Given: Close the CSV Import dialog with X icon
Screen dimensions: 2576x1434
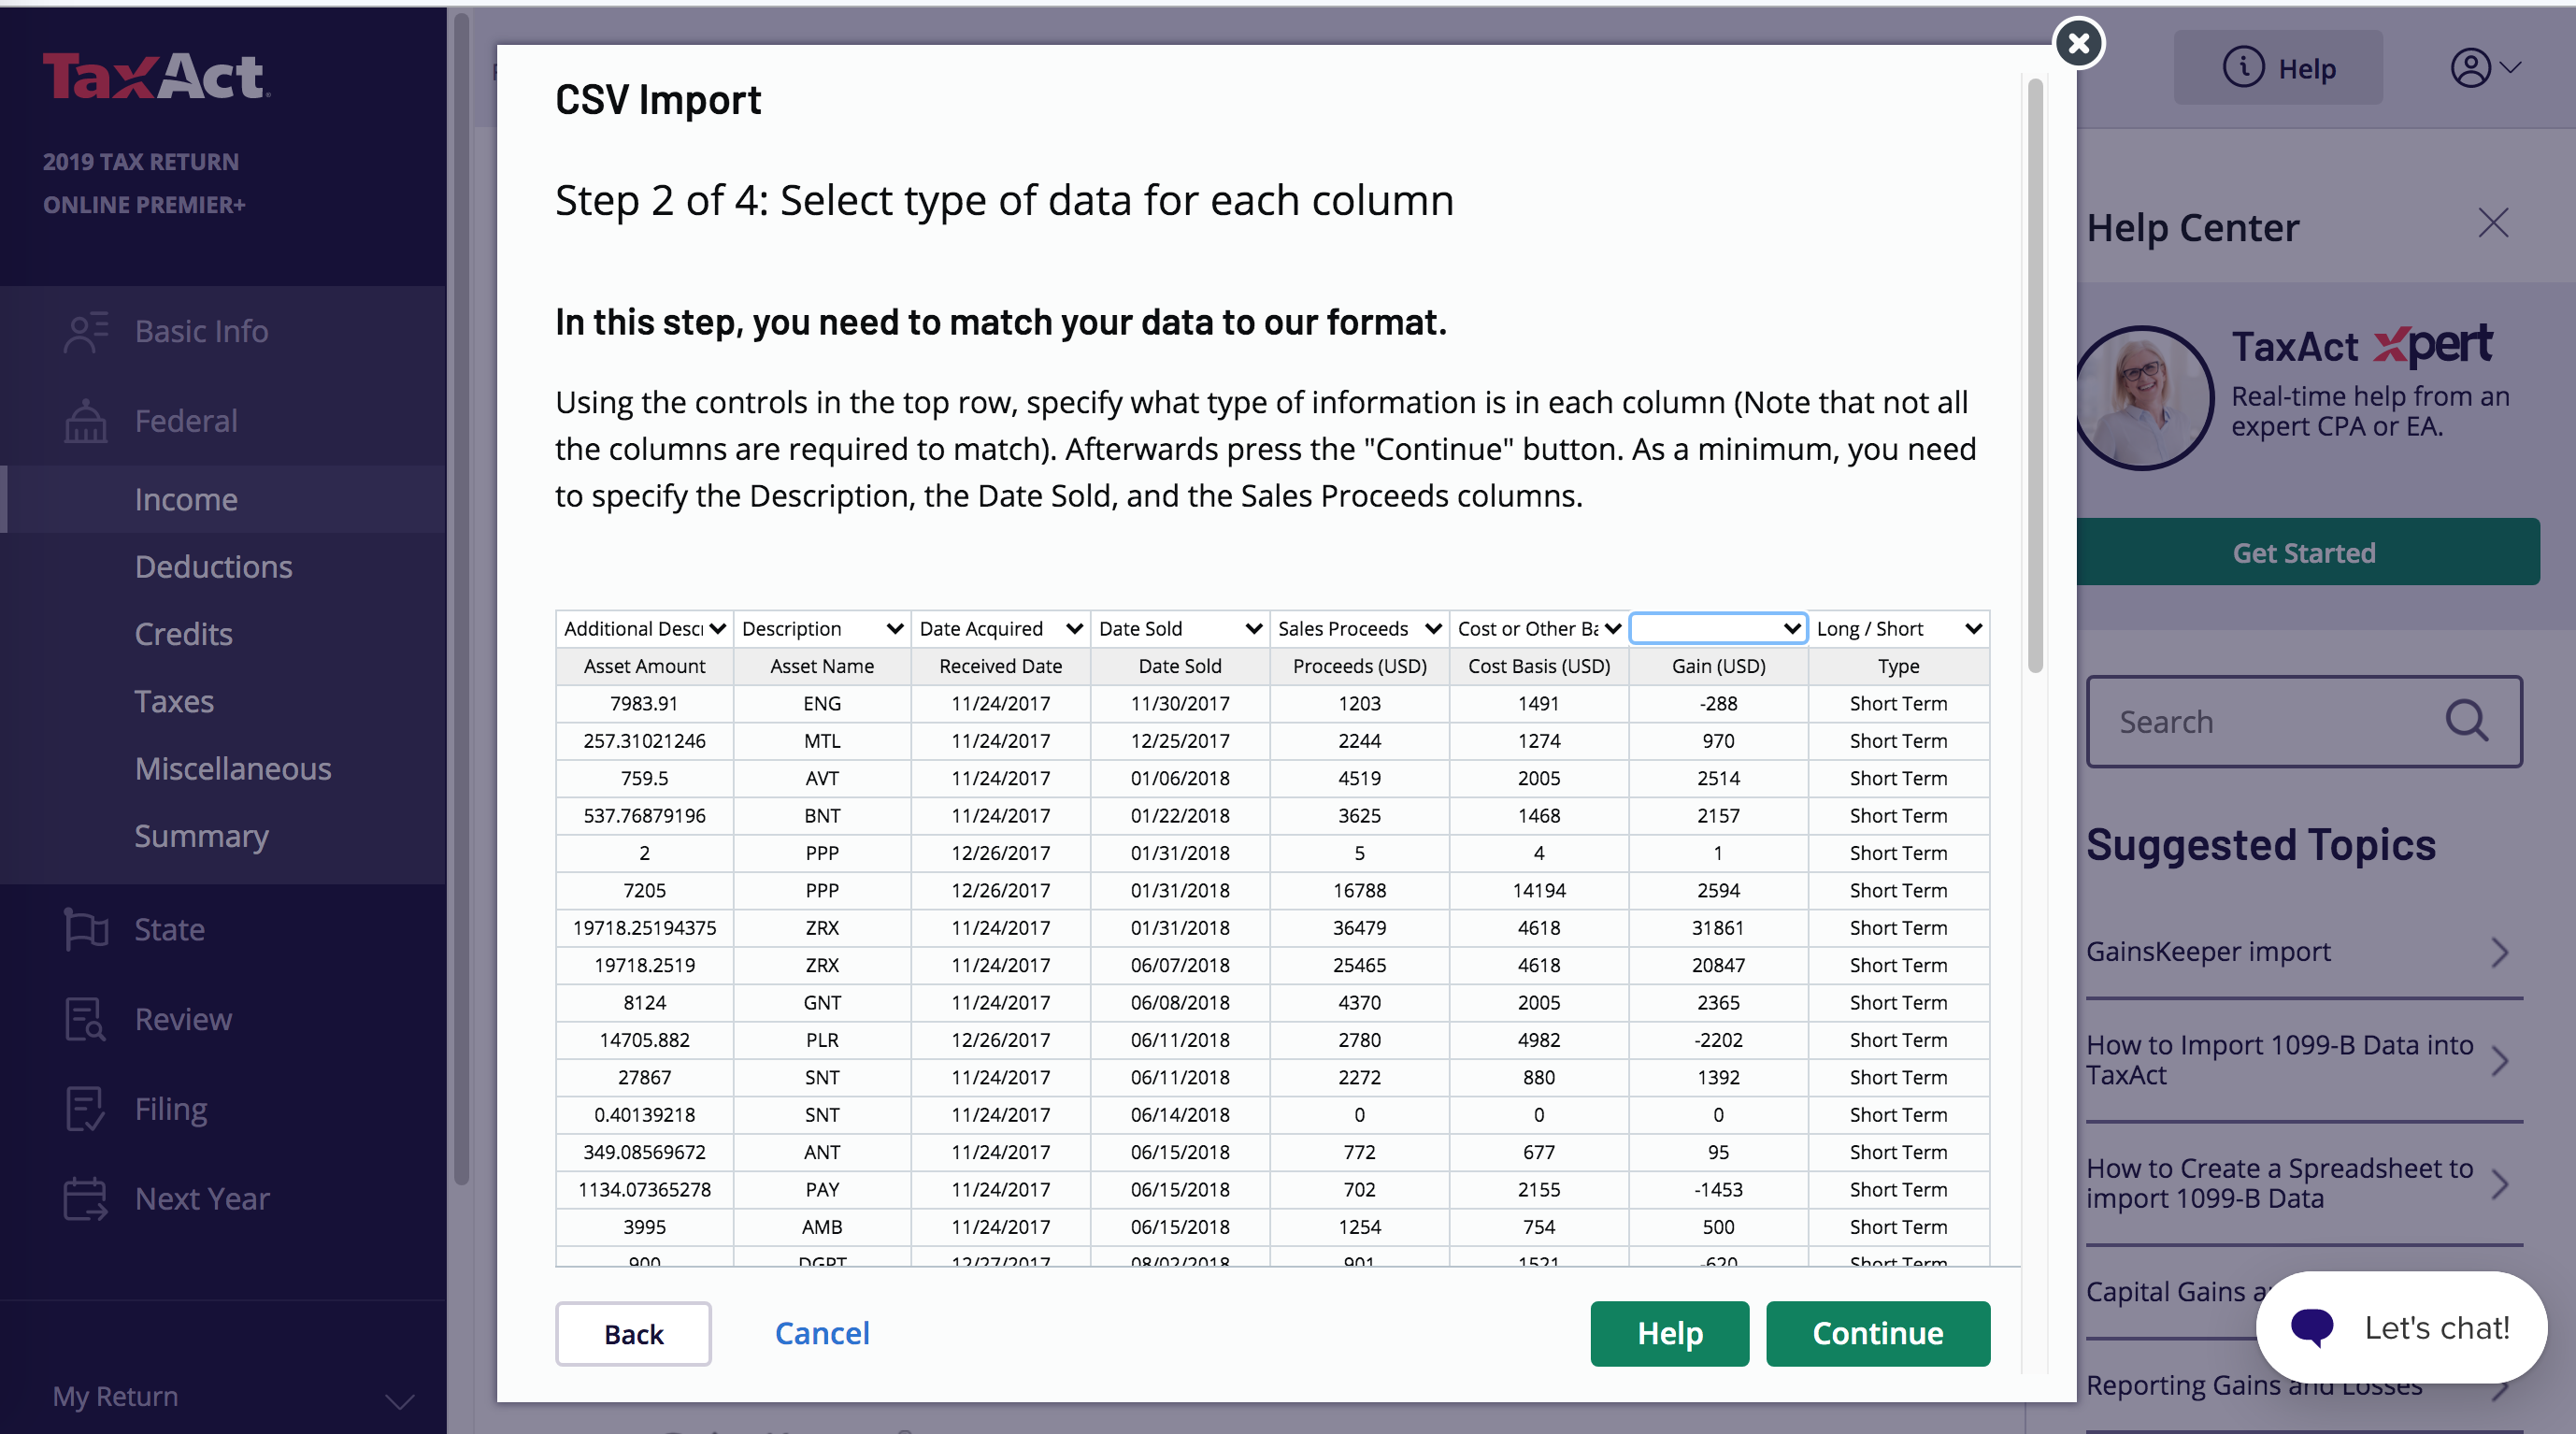Looking at the screenshot, I should tap(2078, 43).
